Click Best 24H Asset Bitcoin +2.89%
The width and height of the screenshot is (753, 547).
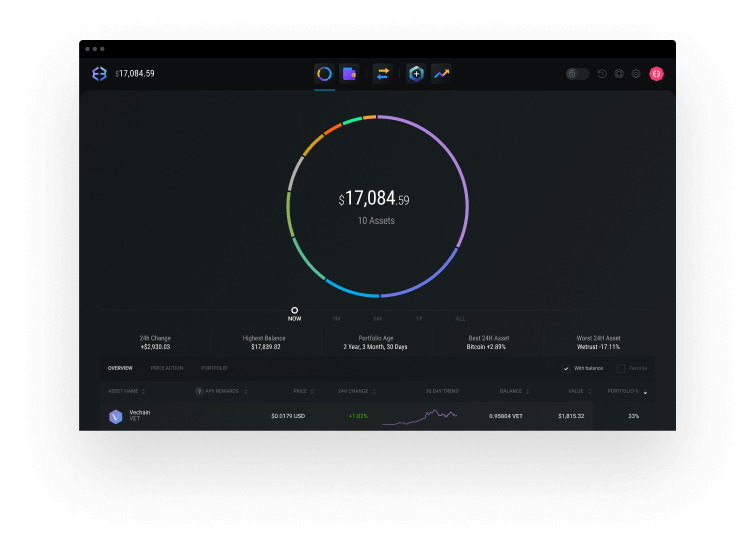pyautogui.click(x=486, y=342)
